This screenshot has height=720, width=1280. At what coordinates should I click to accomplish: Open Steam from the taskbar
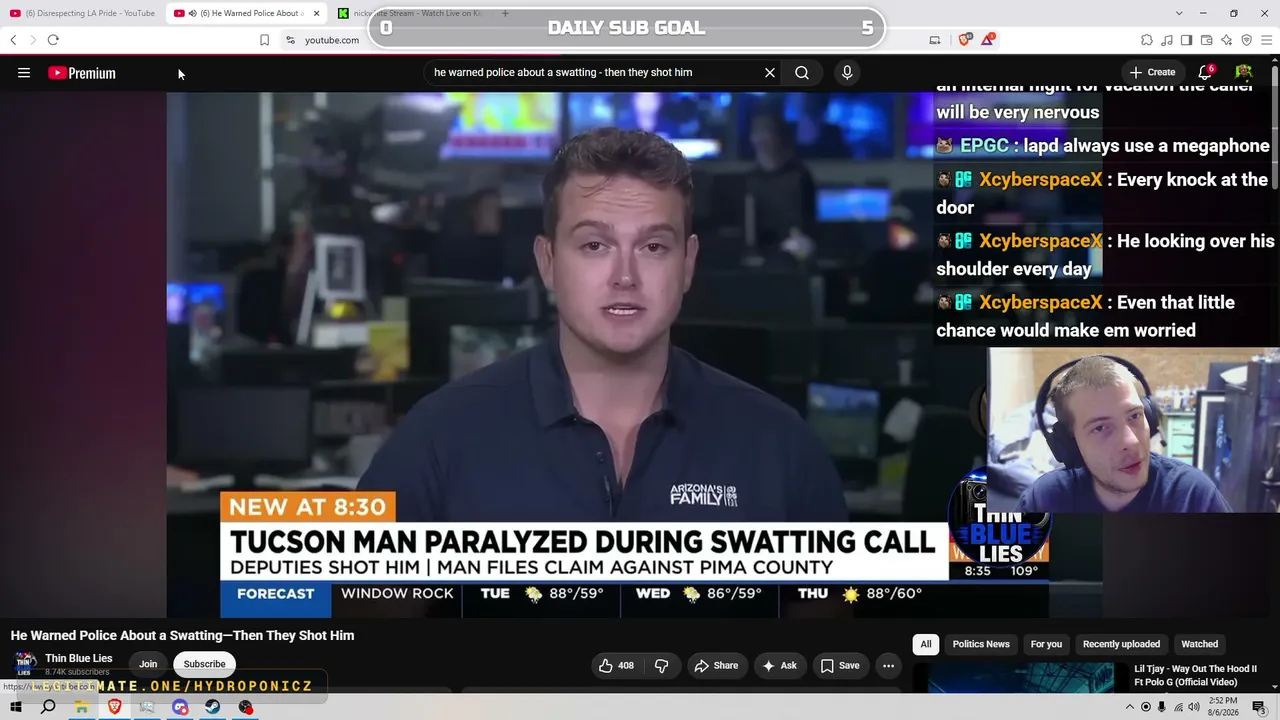click(212, 707)
